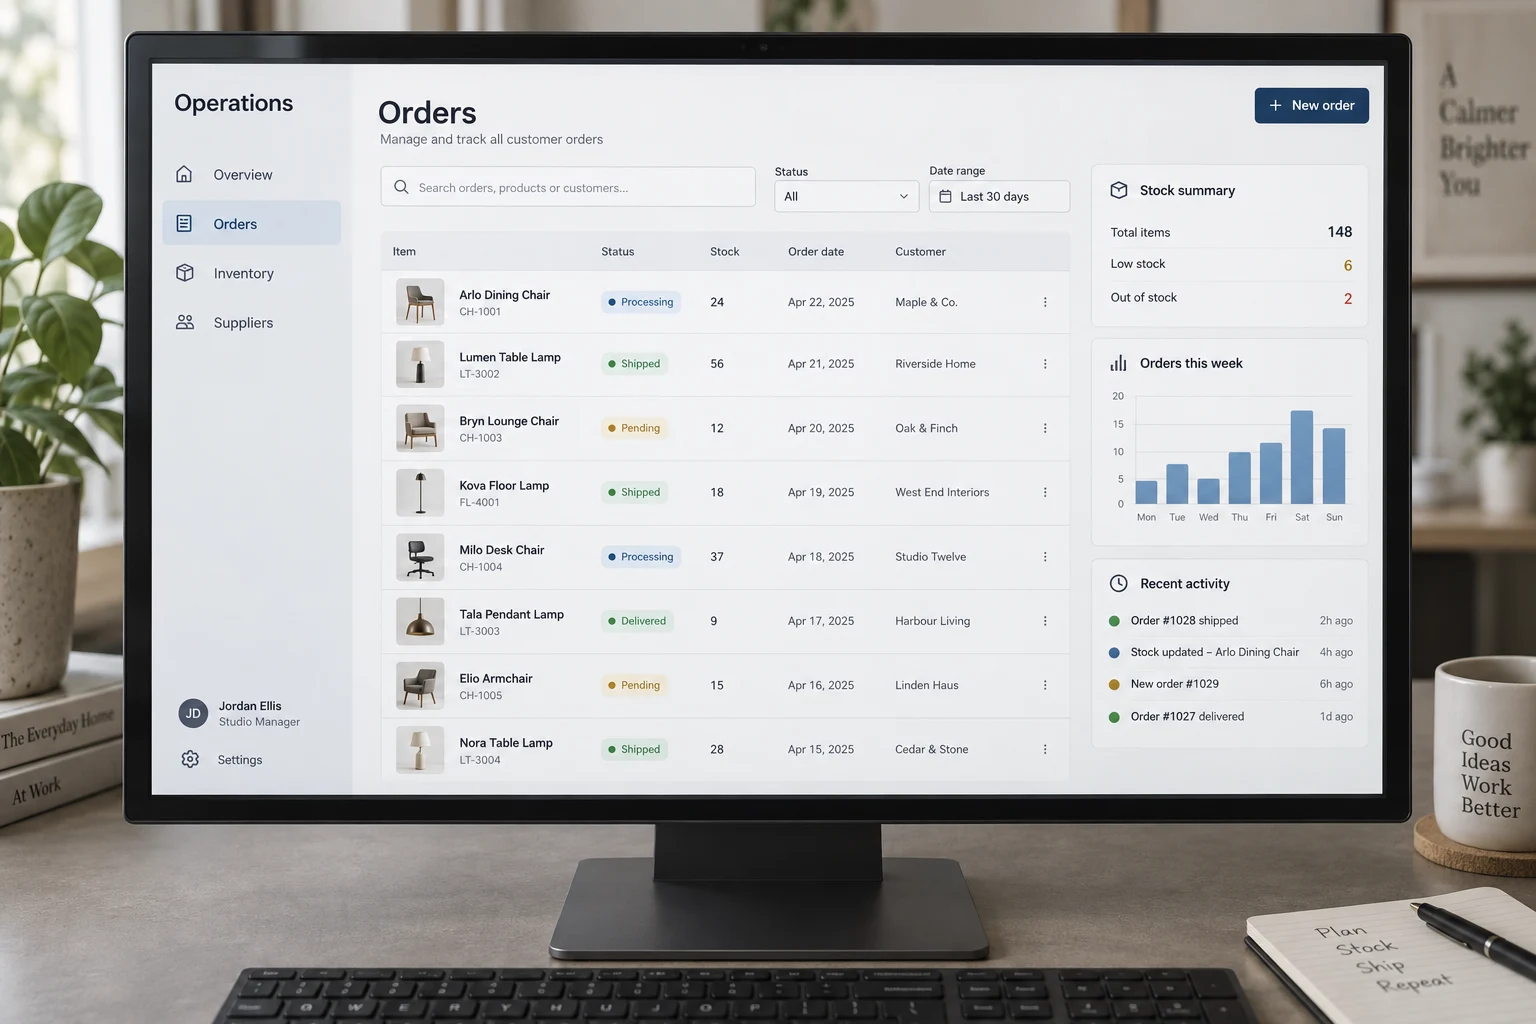Click the search orders input field
This screenshot has height=1024, width=1536.
tap(568, 187)
